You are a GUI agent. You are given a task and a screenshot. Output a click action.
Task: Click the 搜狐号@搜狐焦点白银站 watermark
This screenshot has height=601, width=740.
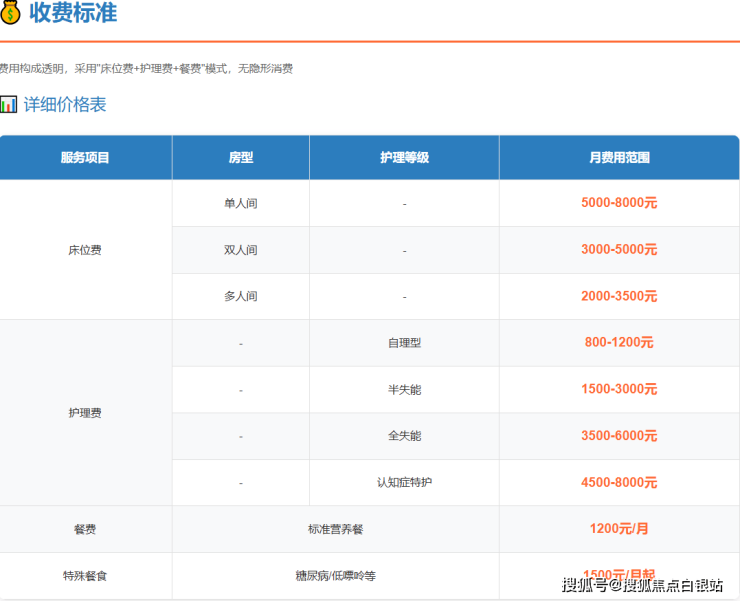pyautogui.click(x=641, y=585)
